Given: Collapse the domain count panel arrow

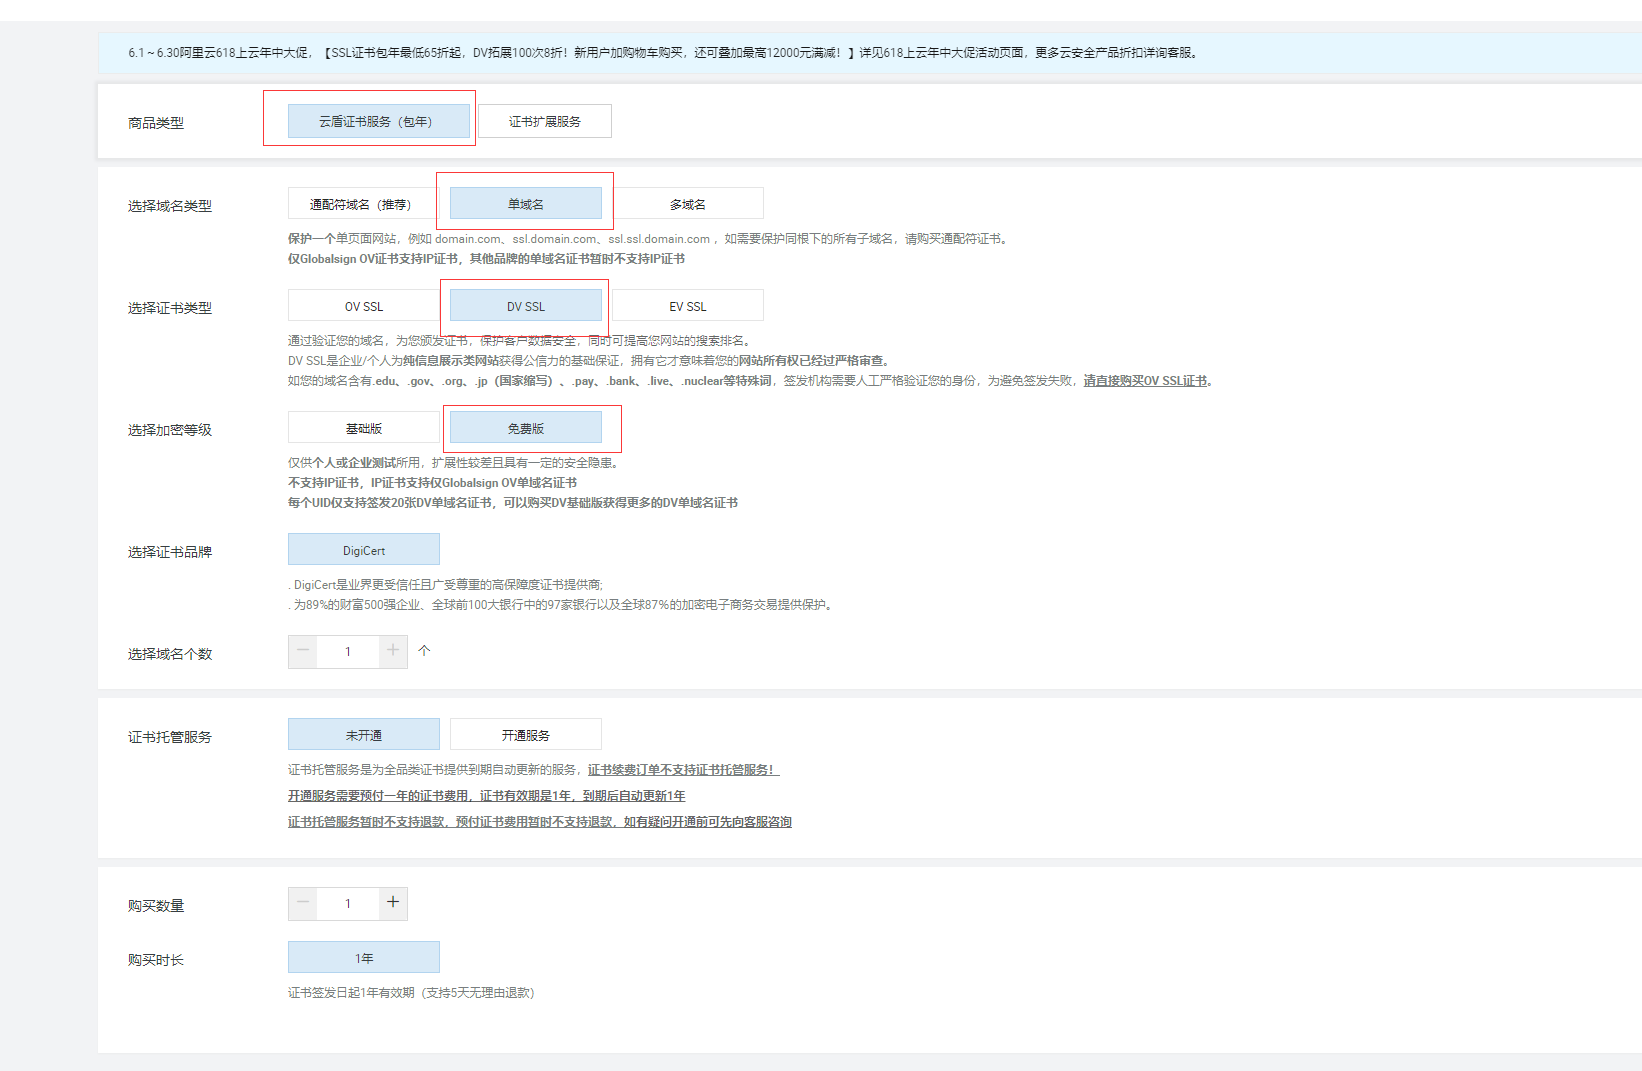Looking at the screenshot, I should [424, 651].
